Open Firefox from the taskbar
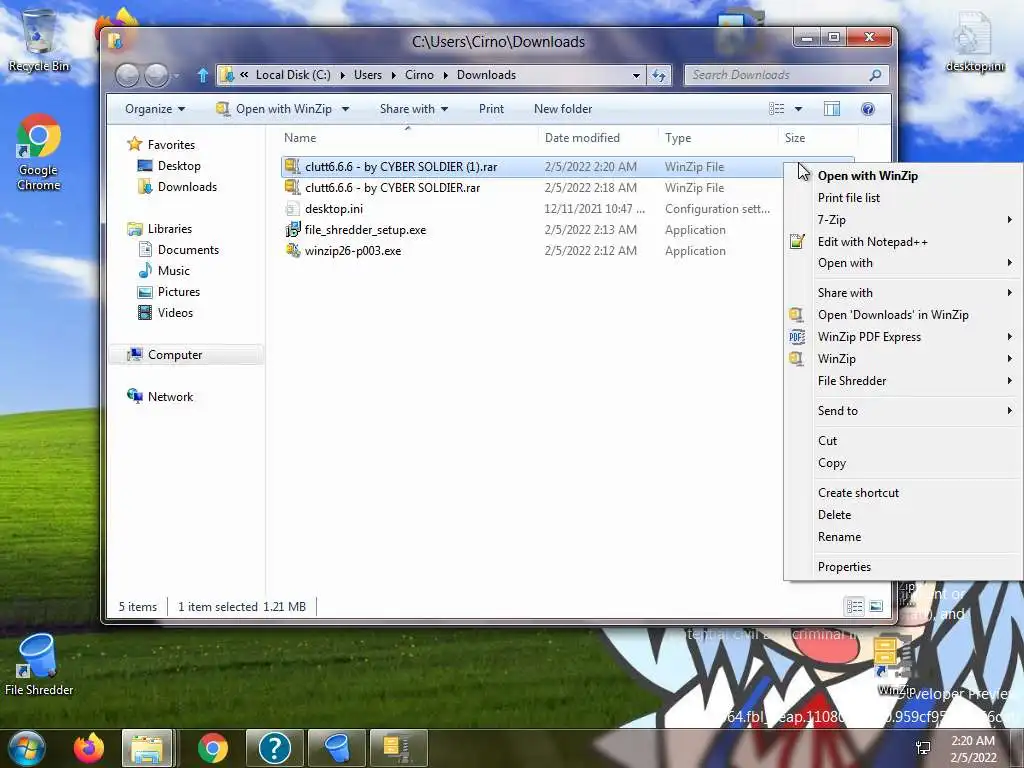Viewport: 1024px width, 768px height. tap(89, 748)
